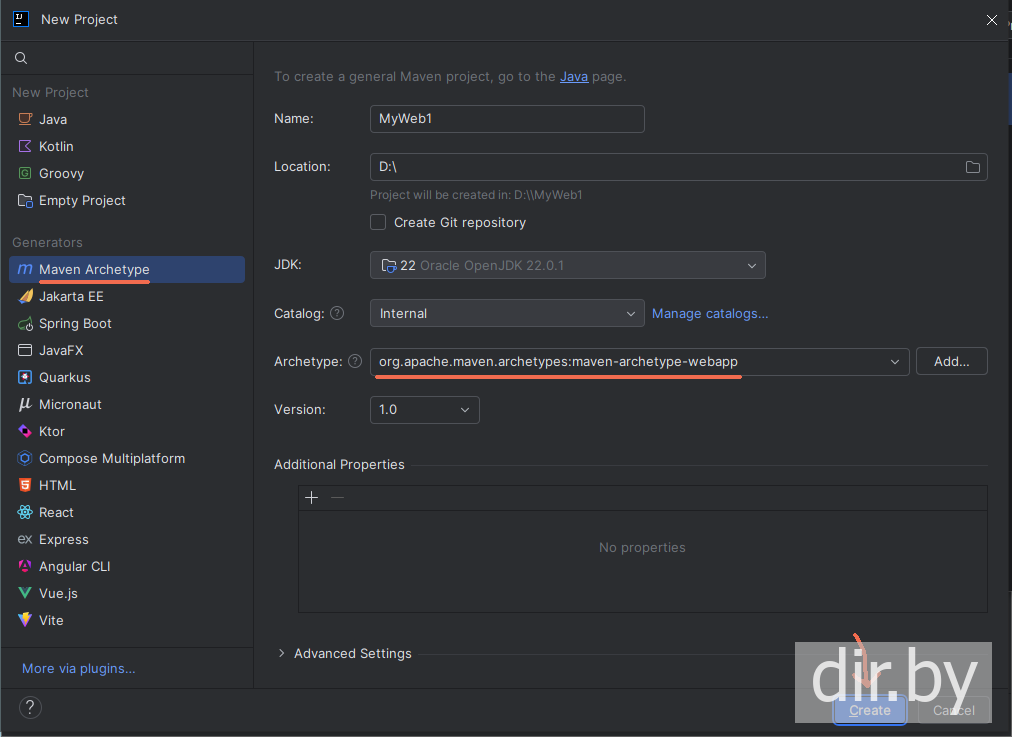
Task: Select Vite generator
Action: pos(127,620)
